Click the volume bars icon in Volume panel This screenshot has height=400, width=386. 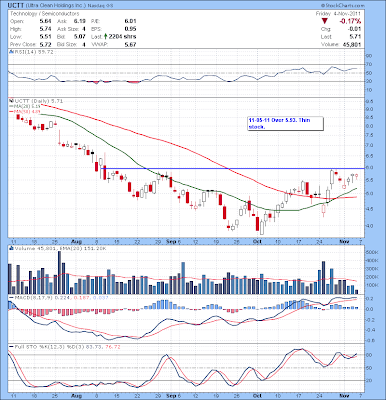click(11, 248)
